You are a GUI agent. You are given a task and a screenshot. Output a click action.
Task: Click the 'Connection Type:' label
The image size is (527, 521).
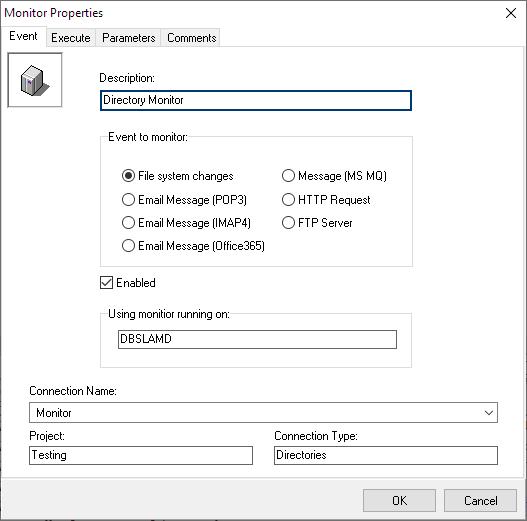point(316,436)
